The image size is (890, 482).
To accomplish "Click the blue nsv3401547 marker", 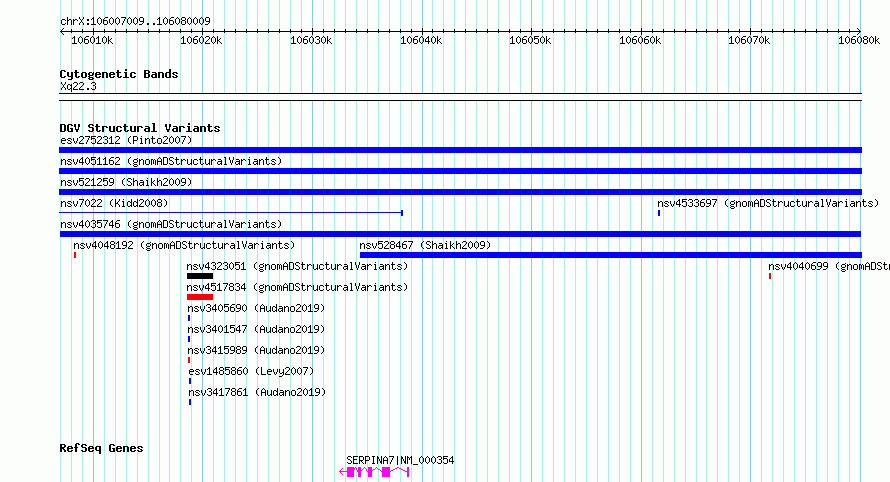I will [x=189, y=339].
